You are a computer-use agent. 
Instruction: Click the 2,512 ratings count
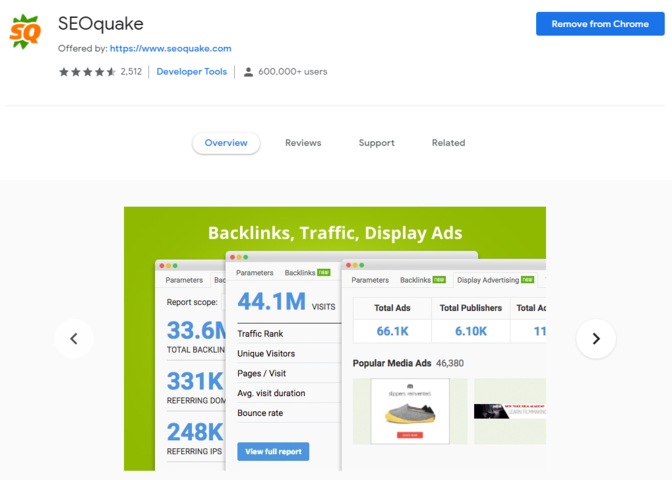click(x=131, y=72)
